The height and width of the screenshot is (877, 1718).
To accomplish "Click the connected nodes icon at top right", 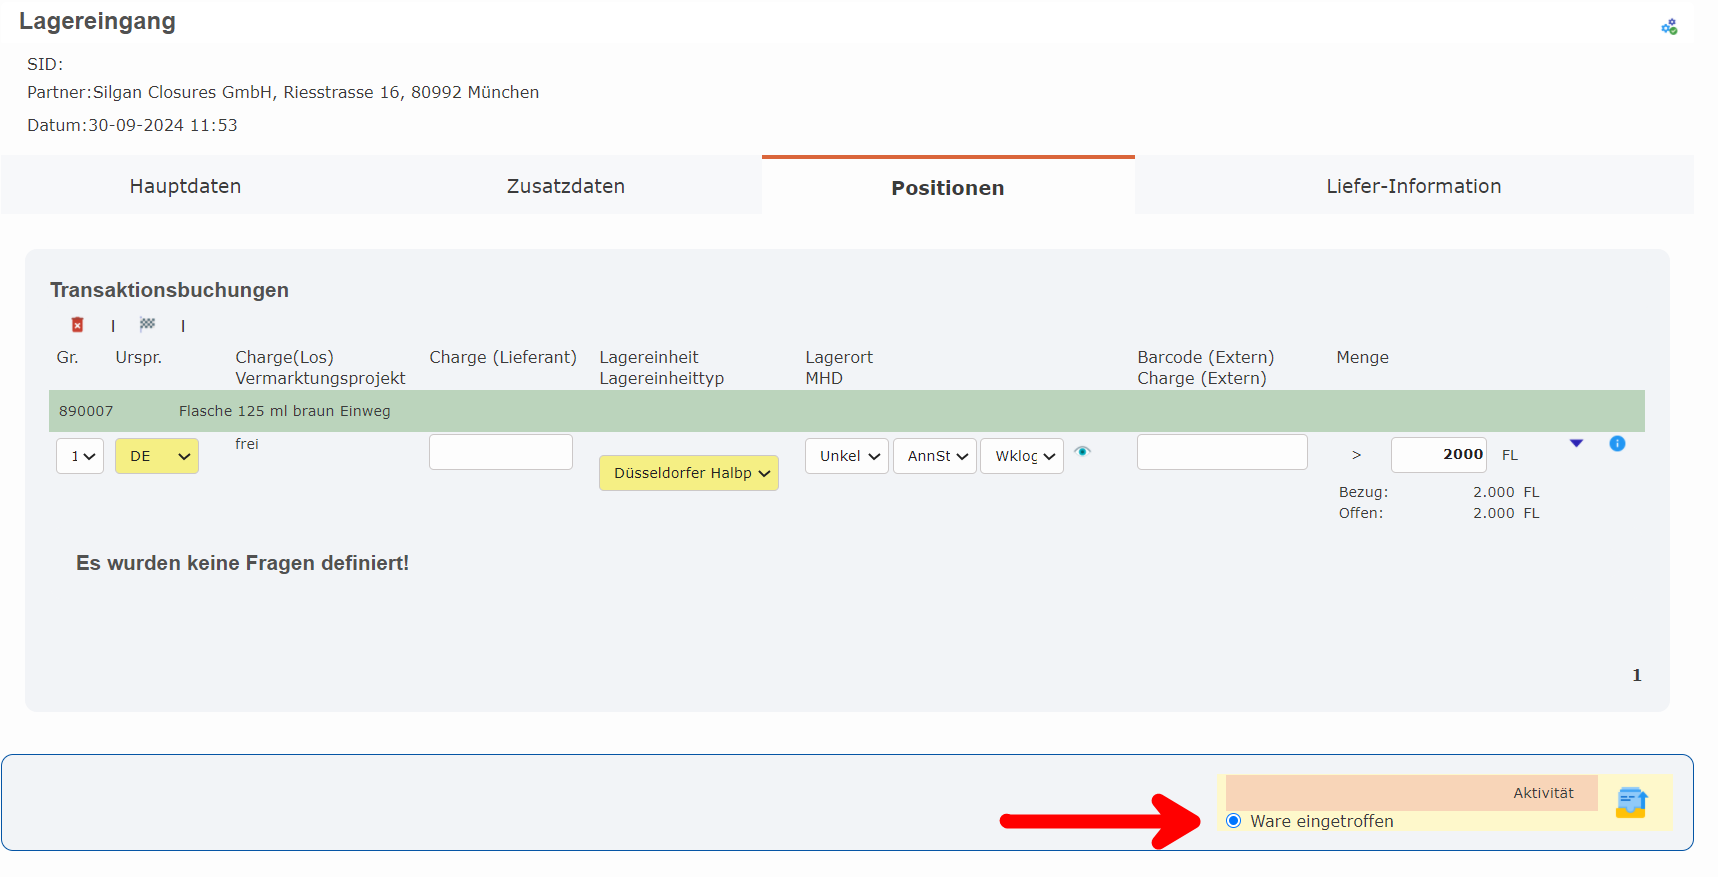I will (x=1669, y=27).
